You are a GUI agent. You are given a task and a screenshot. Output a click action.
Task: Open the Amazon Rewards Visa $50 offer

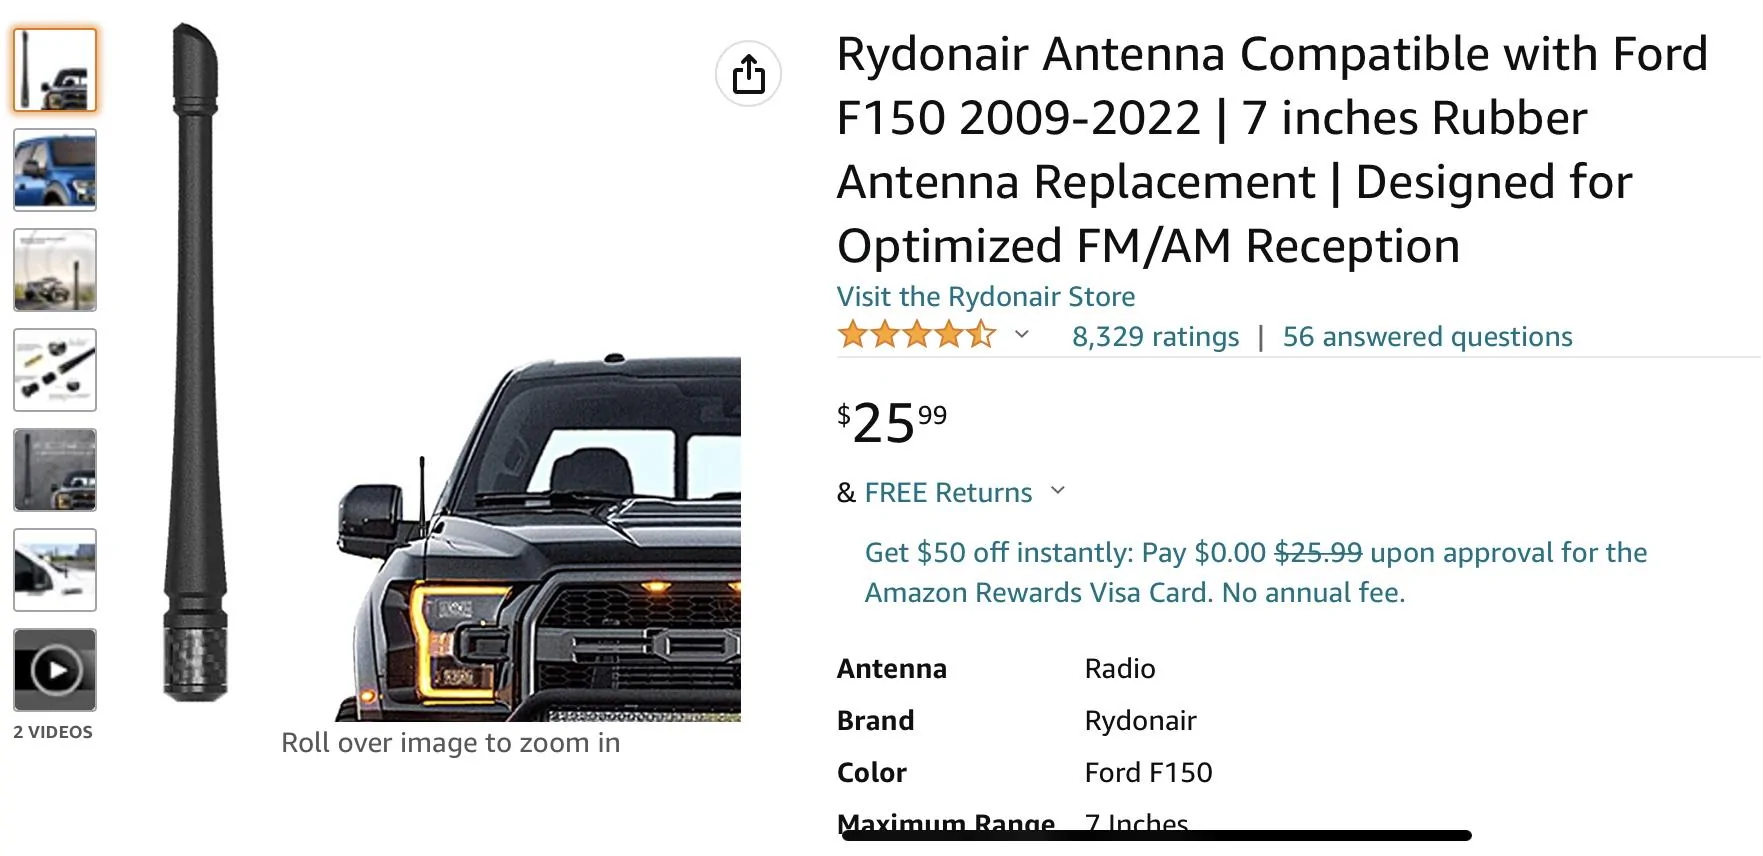[1255, 572]
